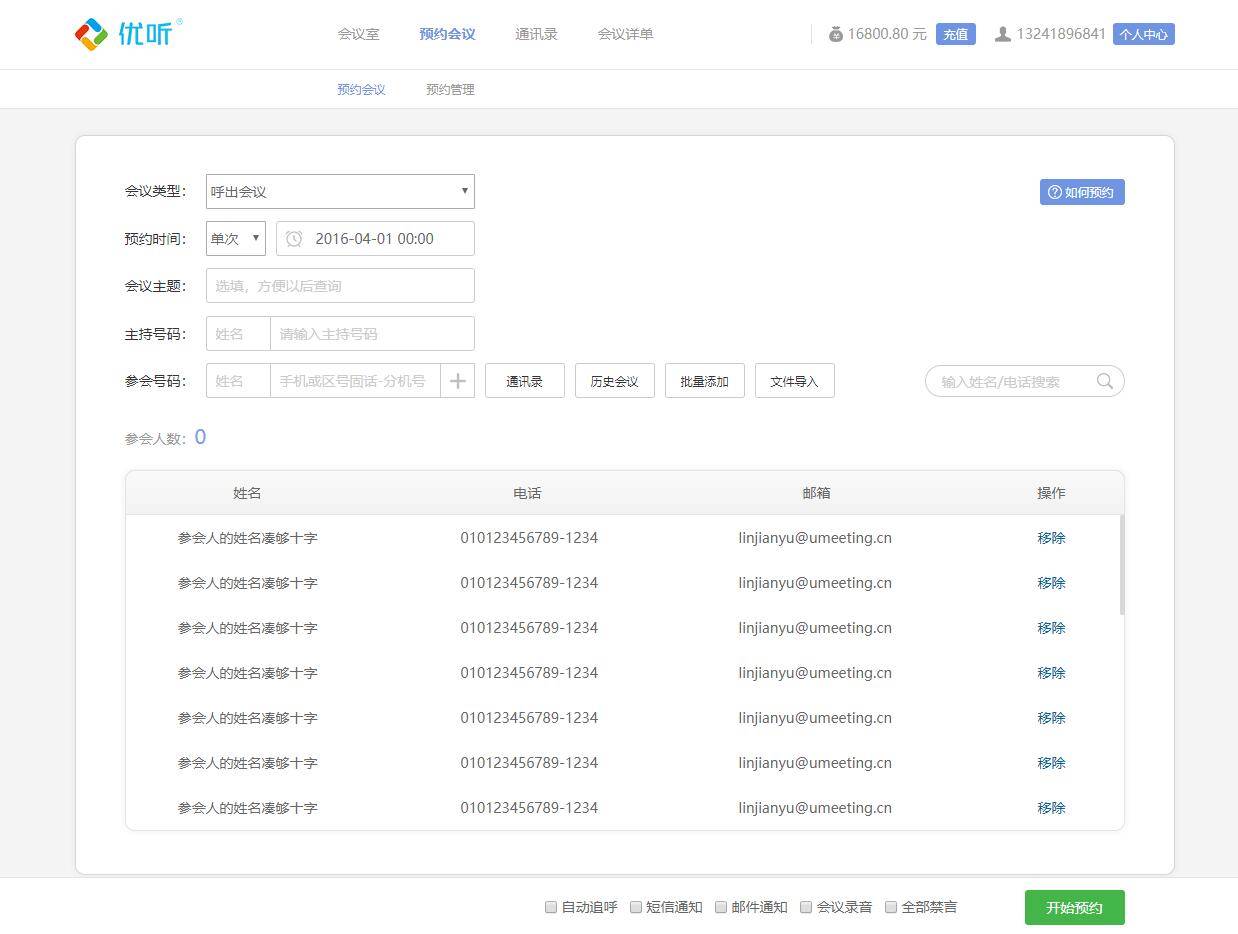
Task: Remove the first participant via 移除
Action: coord(1051,538)
